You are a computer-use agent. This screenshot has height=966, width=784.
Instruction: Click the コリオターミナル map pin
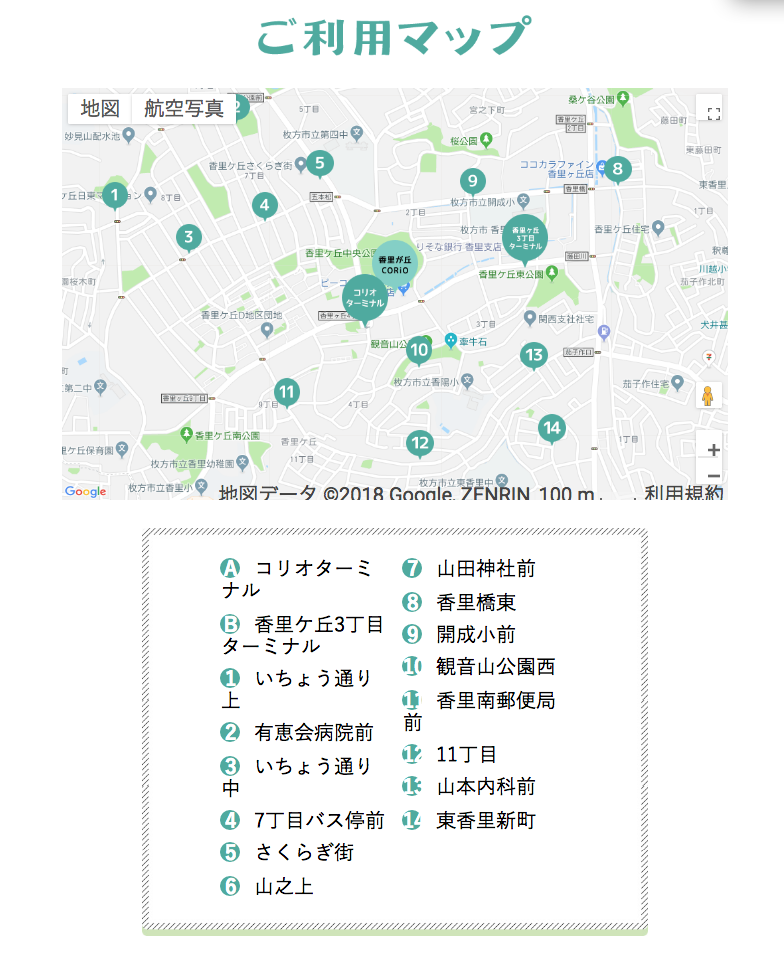click(x=363, y=298)
